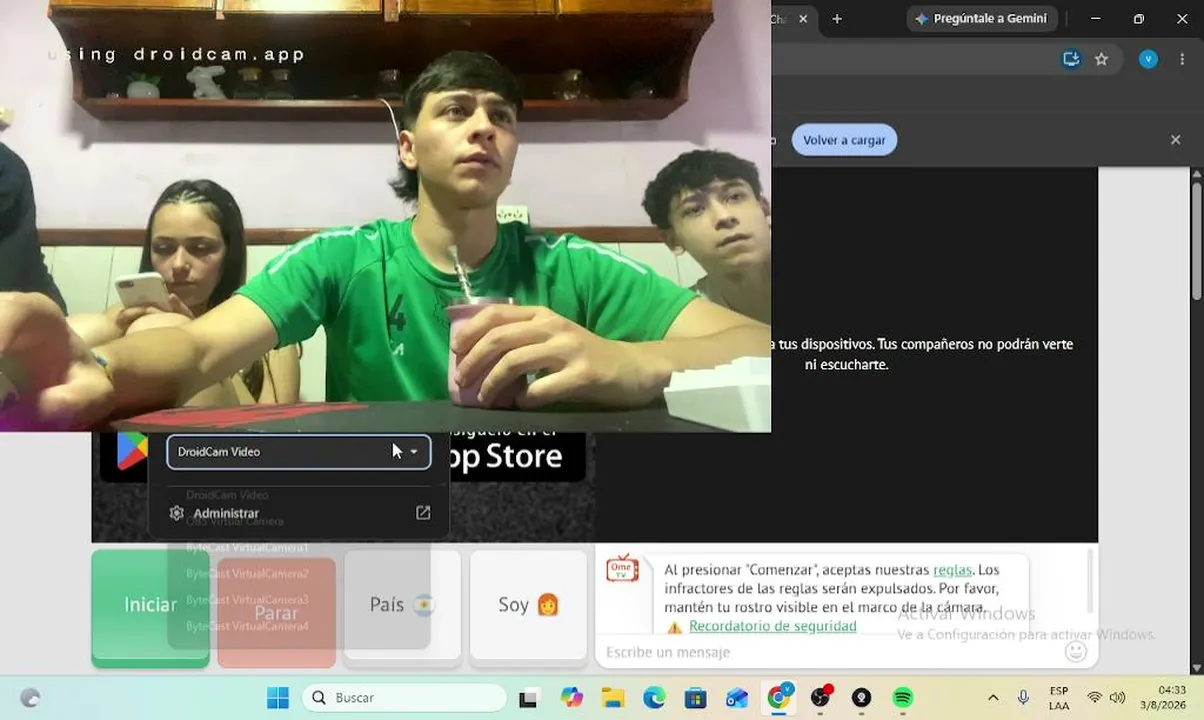Open the Soy gender selector
Screen dimensions: 1204x720
pyautogui.click(x=528, y=606)
